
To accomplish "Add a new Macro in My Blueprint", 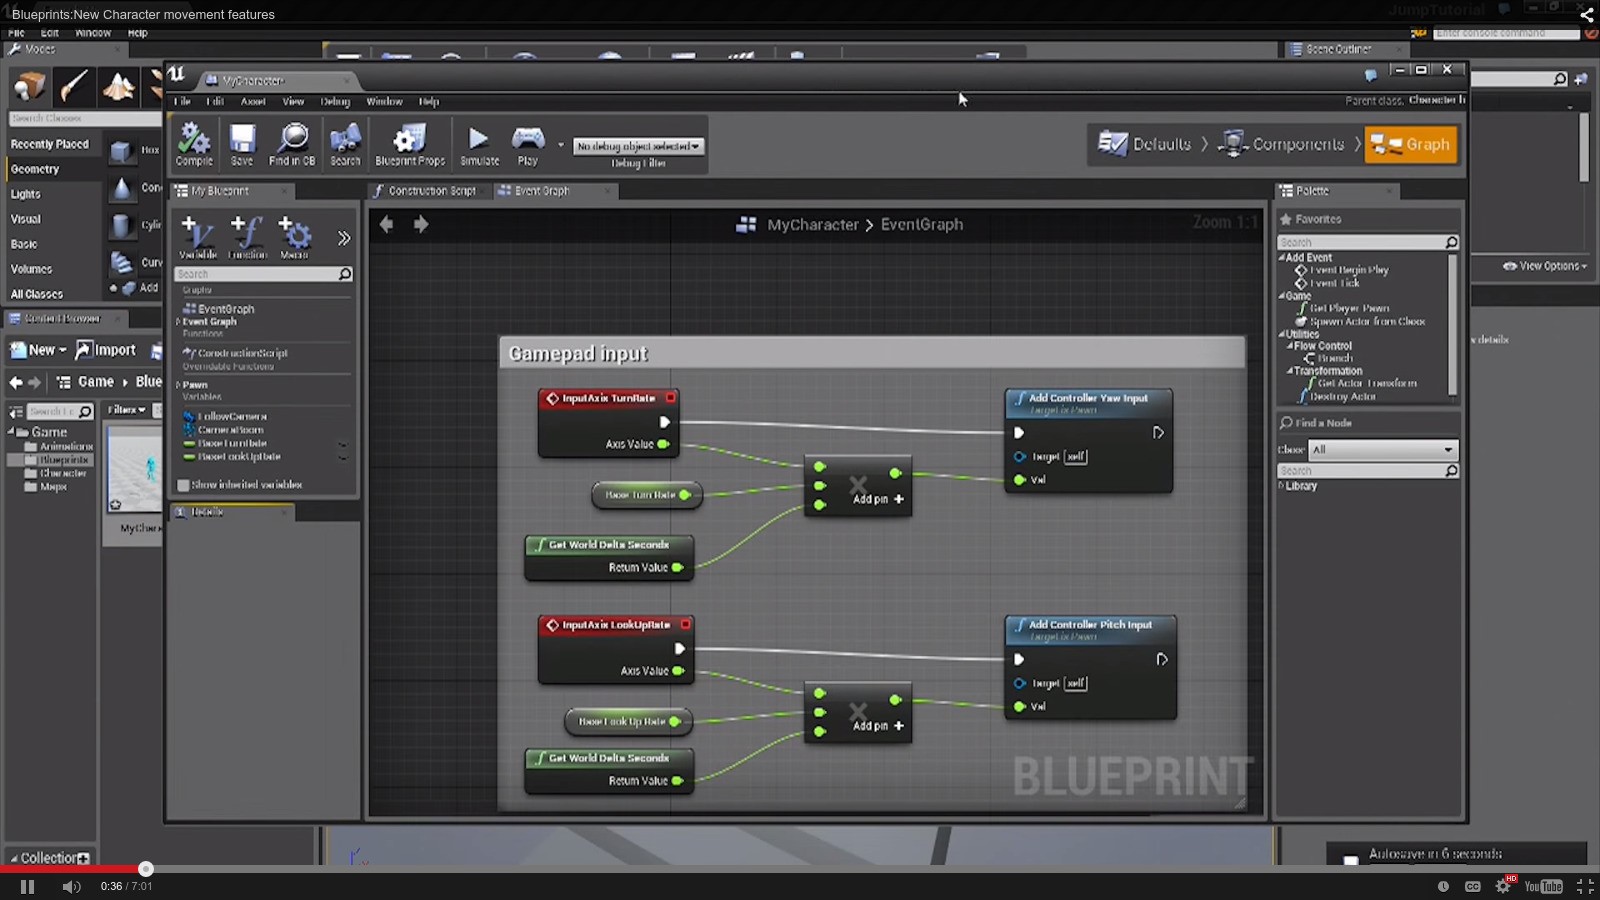I will coord(294,237).
